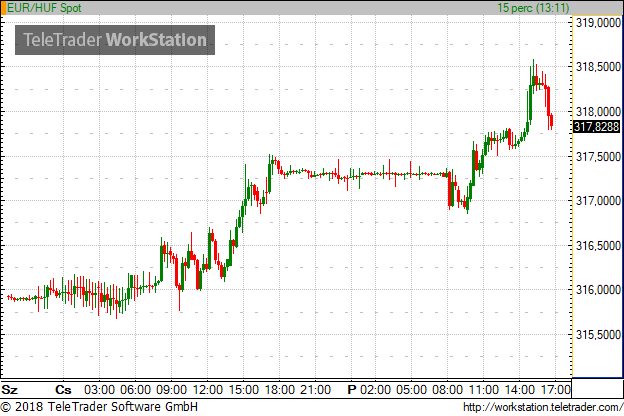Click the 02:00 time axis label
624x416 pixels.
point(375,389)
